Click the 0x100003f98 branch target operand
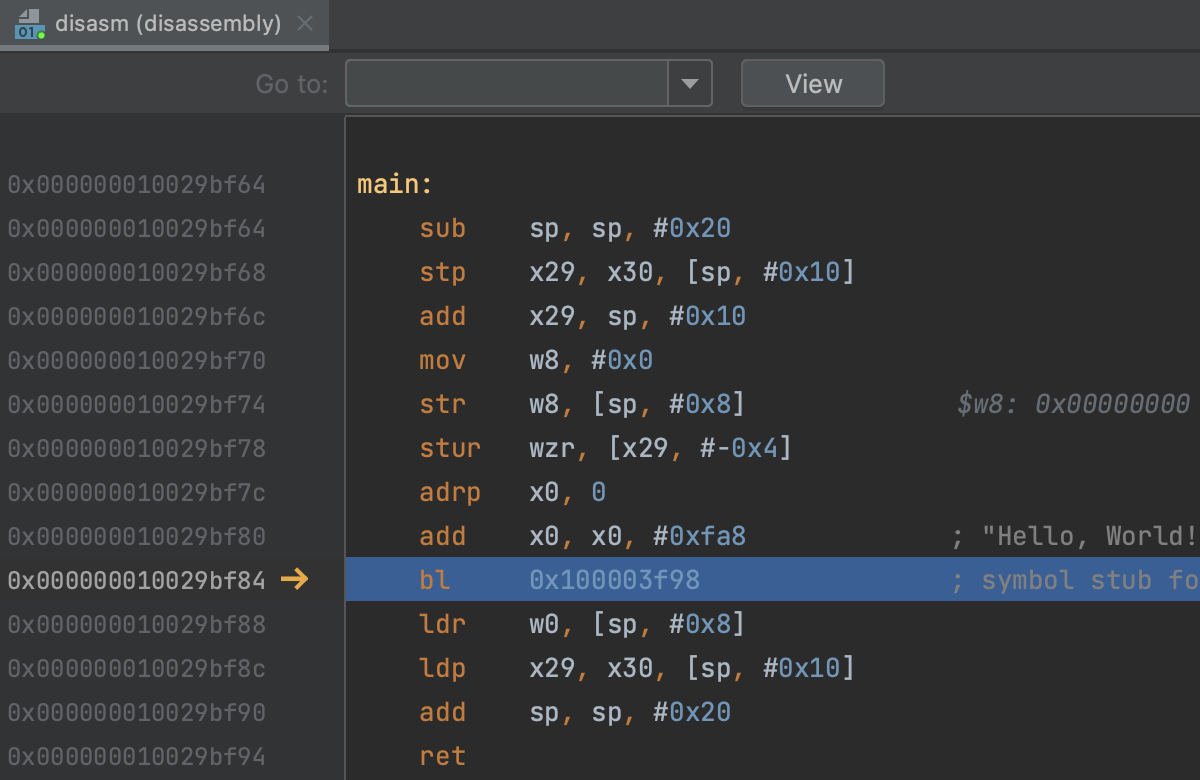The width and height of the screenshot is (1200, 780). [614, 580]
